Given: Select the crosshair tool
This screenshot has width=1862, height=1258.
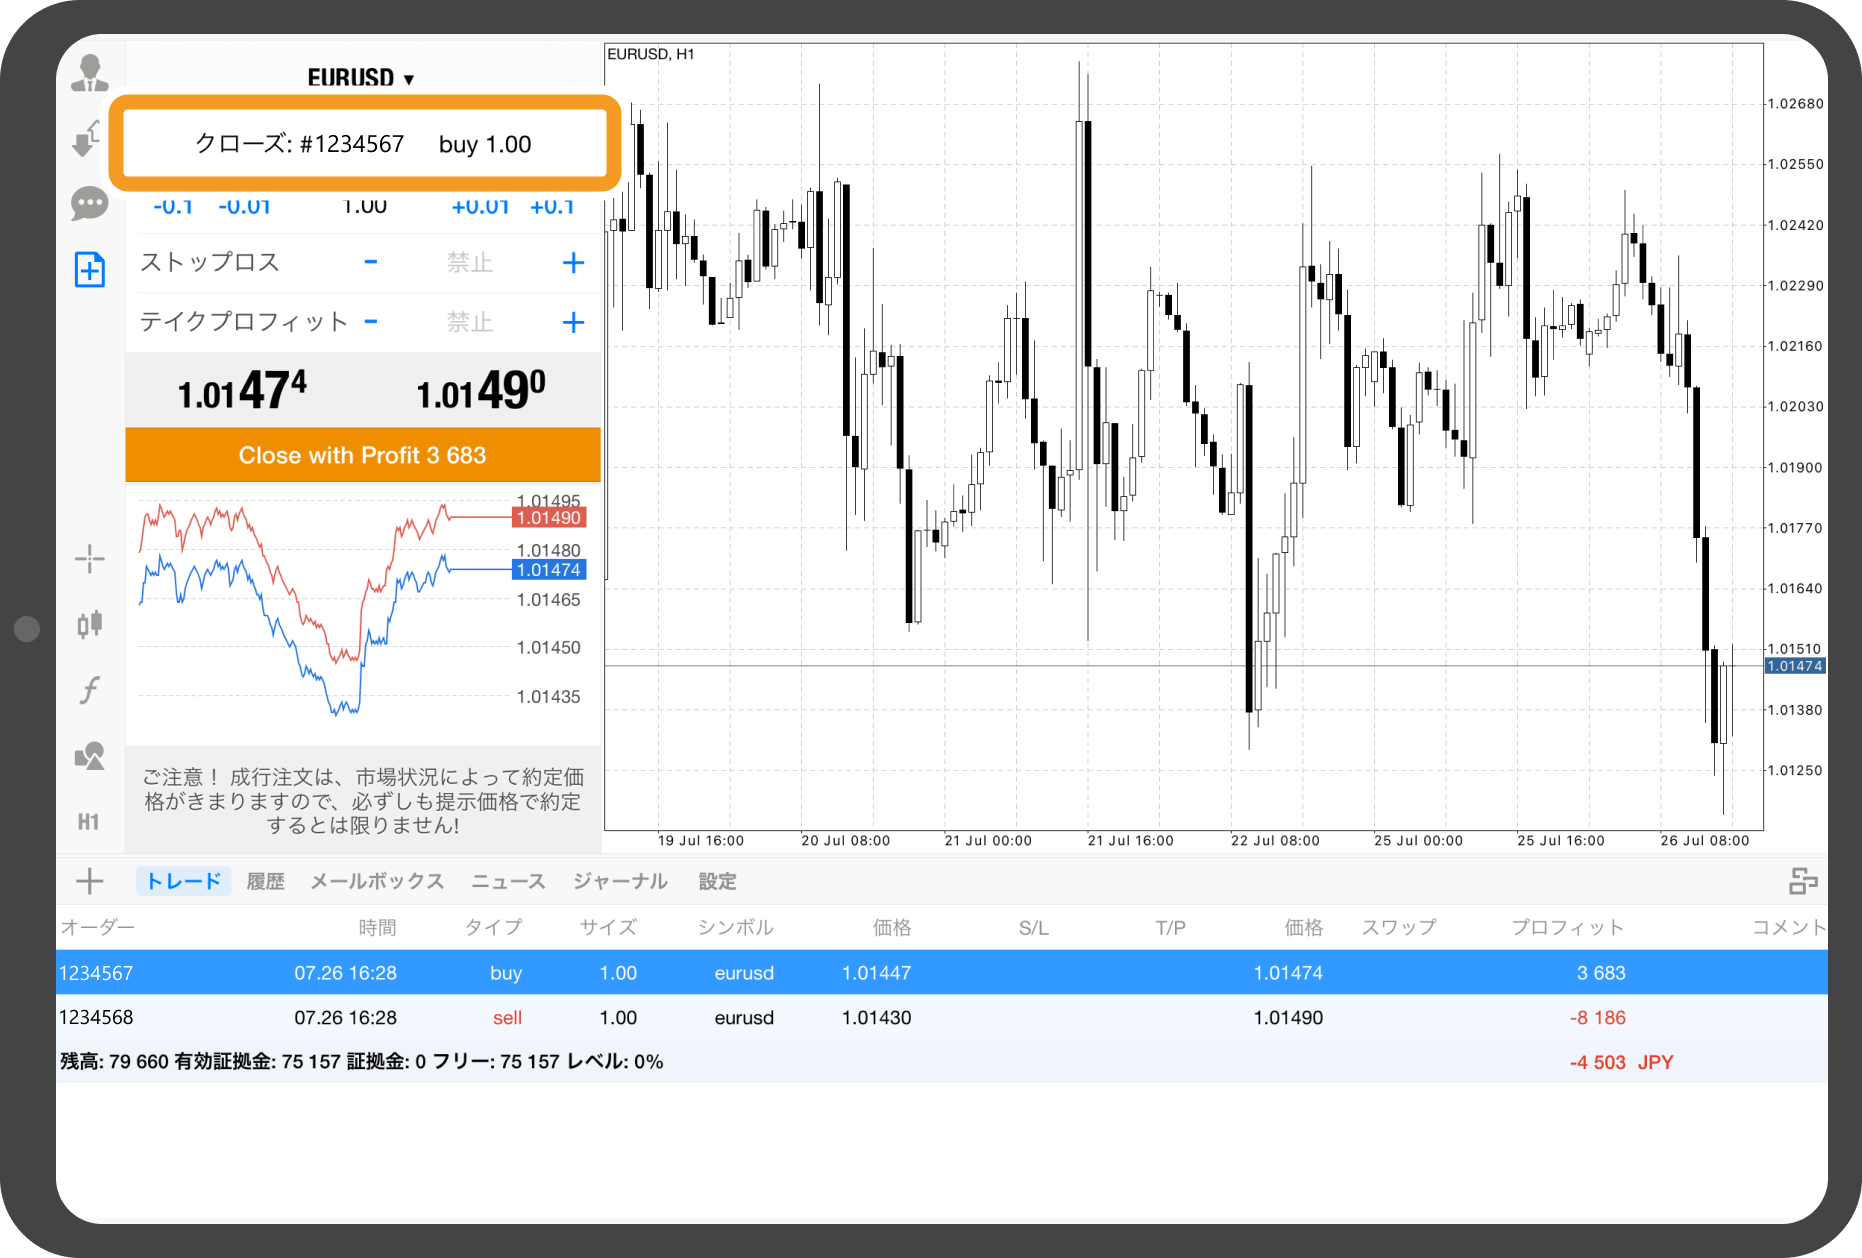Looking at the screenshot, I should click(90, 559).
